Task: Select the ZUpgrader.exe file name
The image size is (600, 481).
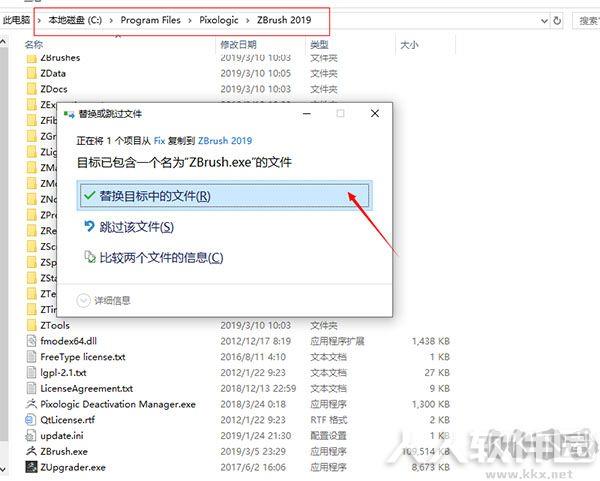Action: pyautogui.click(x=73, y=467)
